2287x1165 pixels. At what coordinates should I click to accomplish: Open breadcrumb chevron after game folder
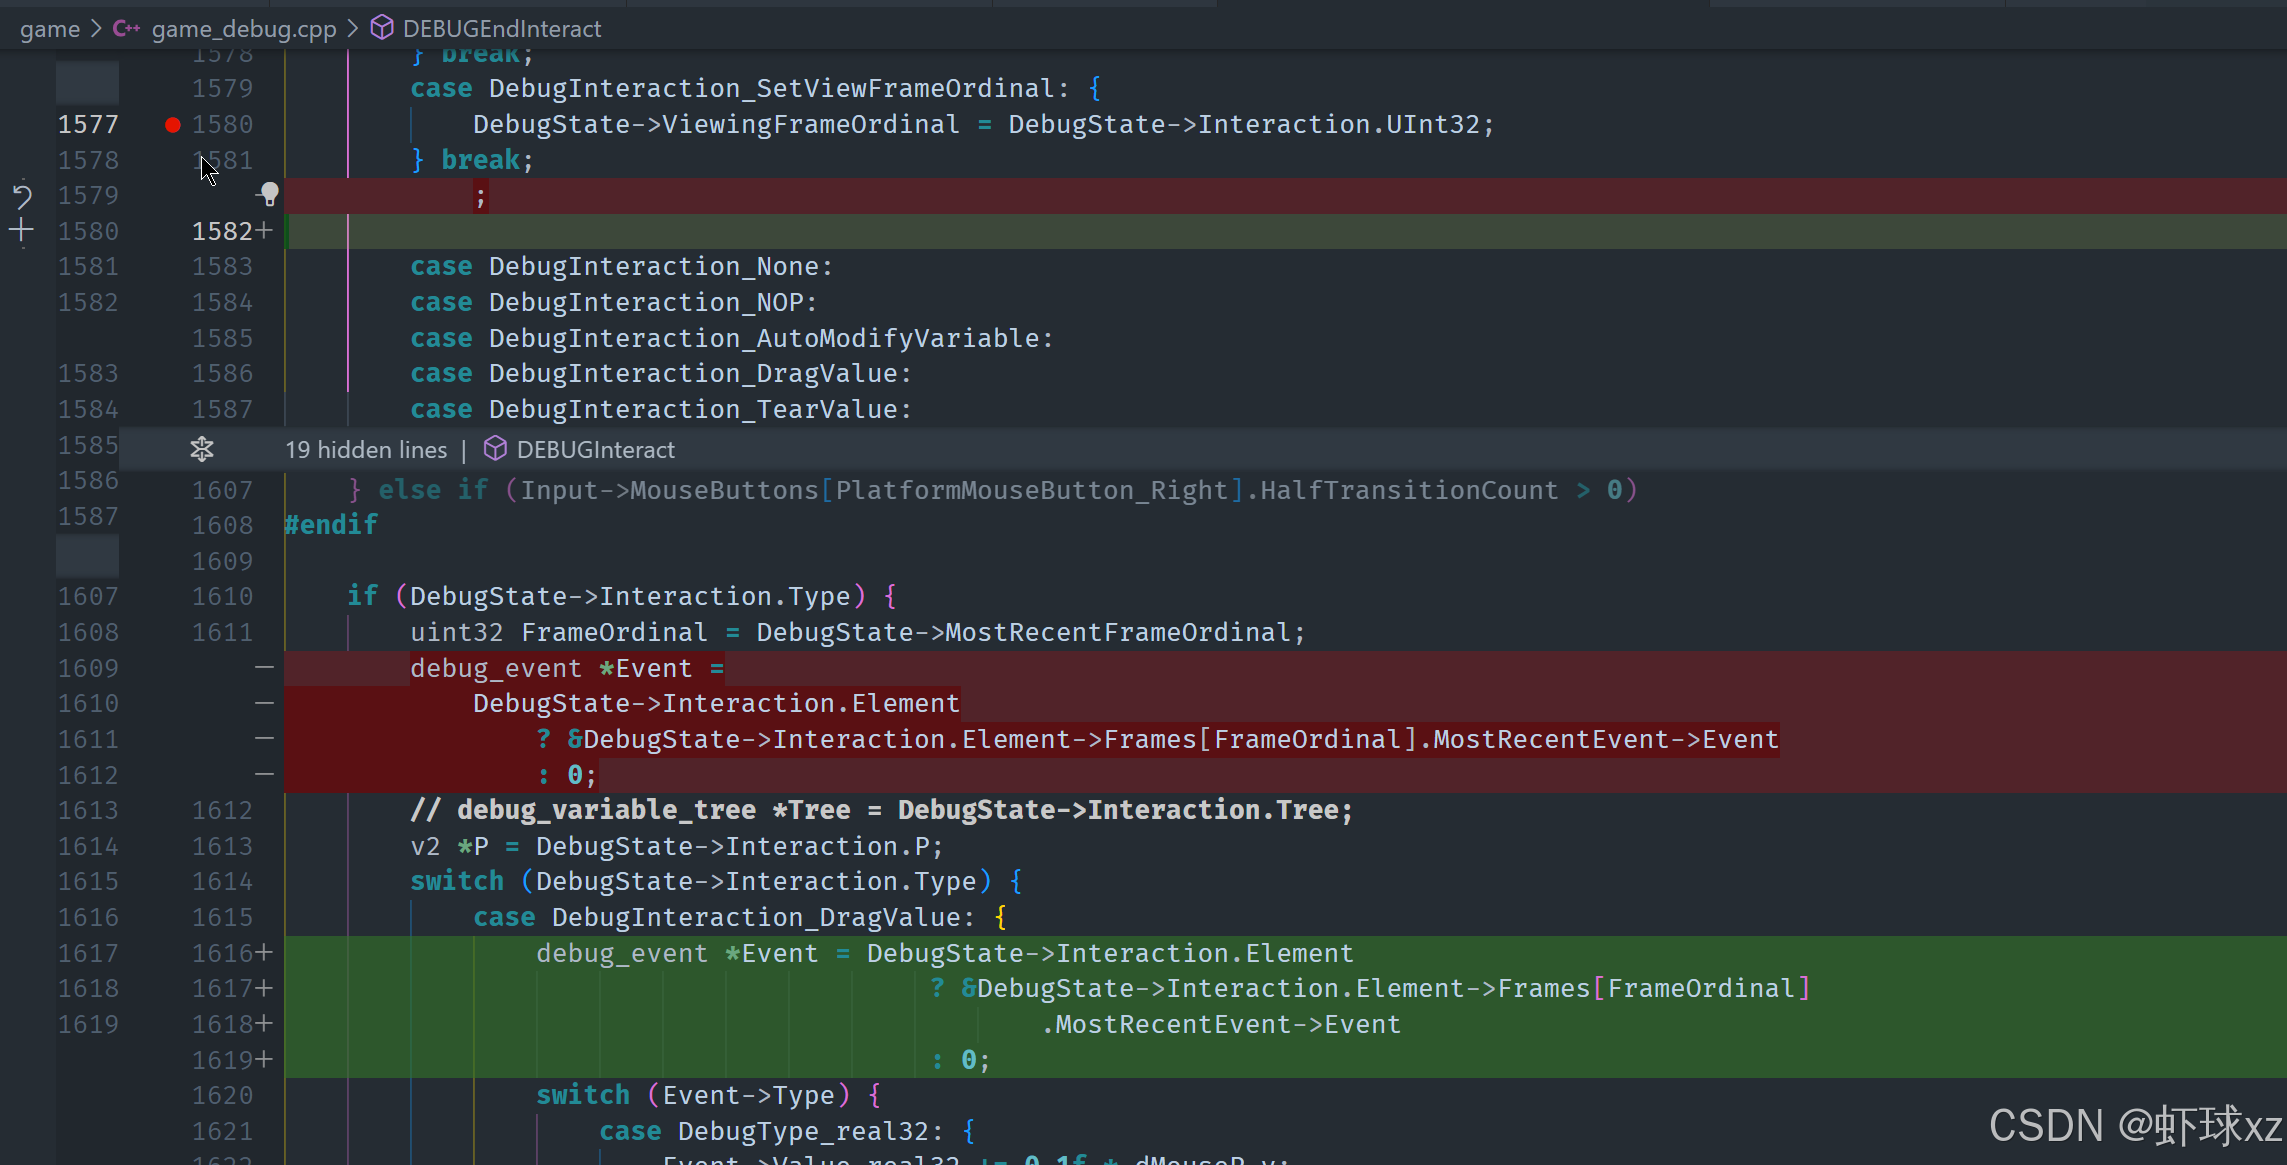(x=96, y=29)
